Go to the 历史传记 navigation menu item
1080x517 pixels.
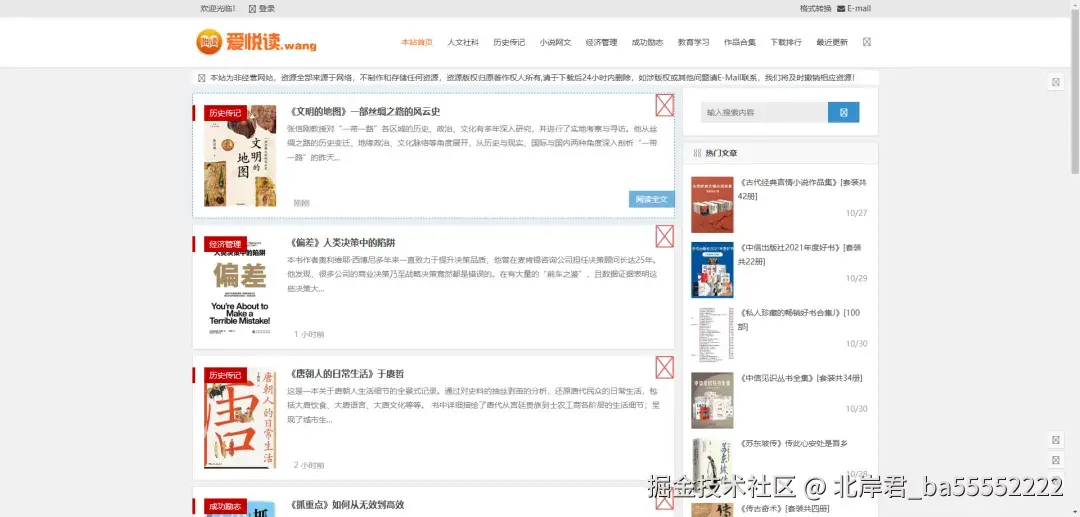coord(509,42)
